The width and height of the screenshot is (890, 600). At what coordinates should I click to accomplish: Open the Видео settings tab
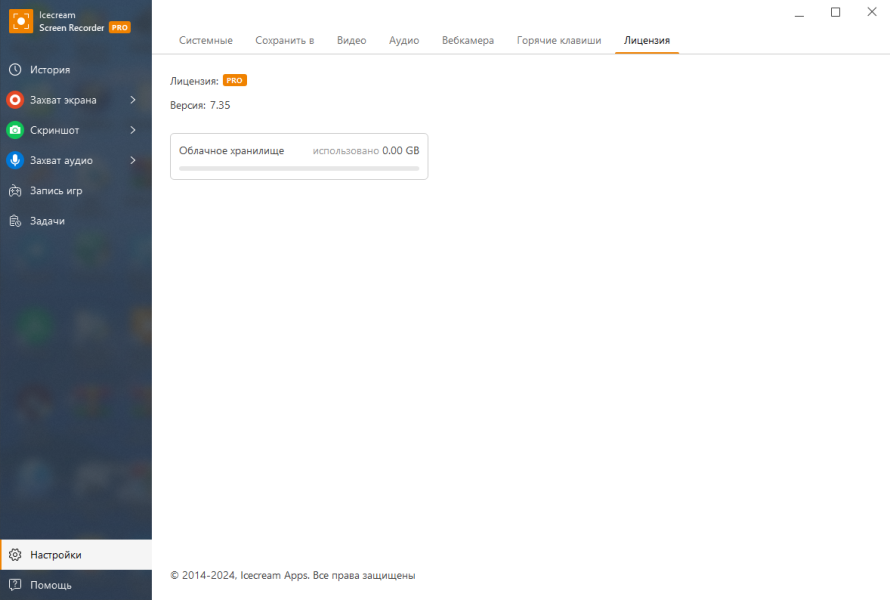(x=352, y=40)
